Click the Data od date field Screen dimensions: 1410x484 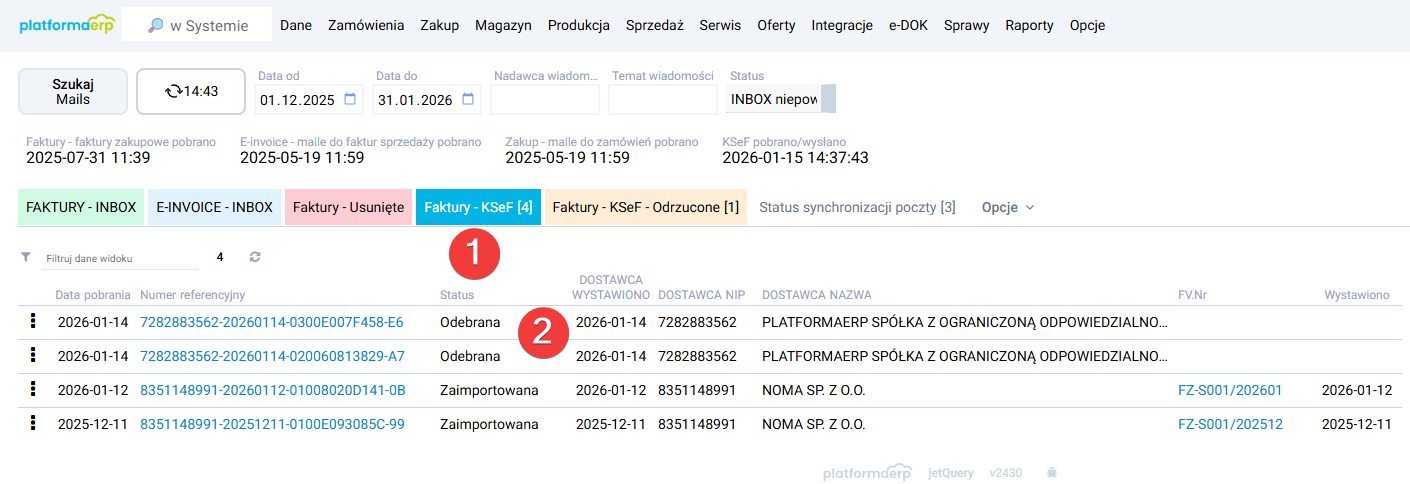309,99
